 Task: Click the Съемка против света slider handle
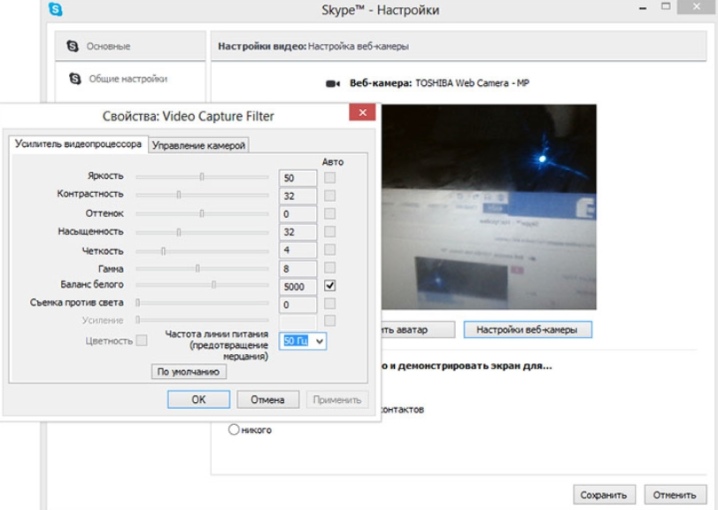[x=138, y=303]
